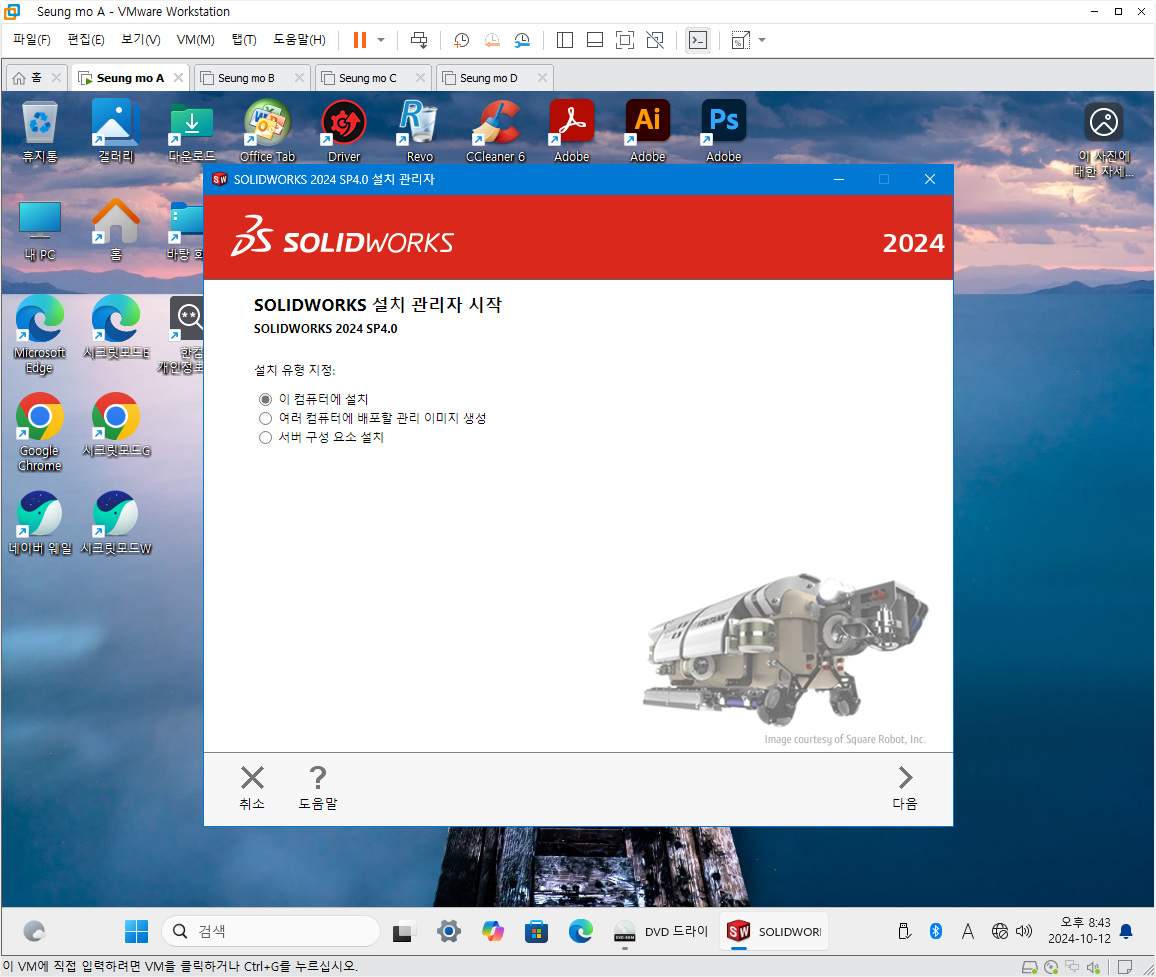Launch Adobe Acrobat desktop shortcut
The image size is (1156, 977).
[571, 131]
